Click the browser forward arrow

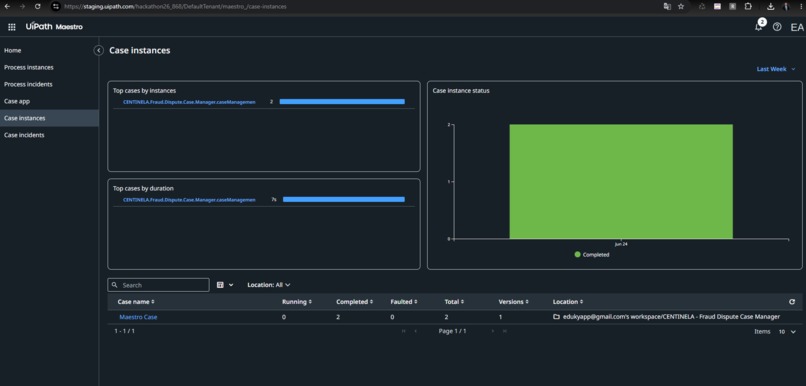coord(22,6)
